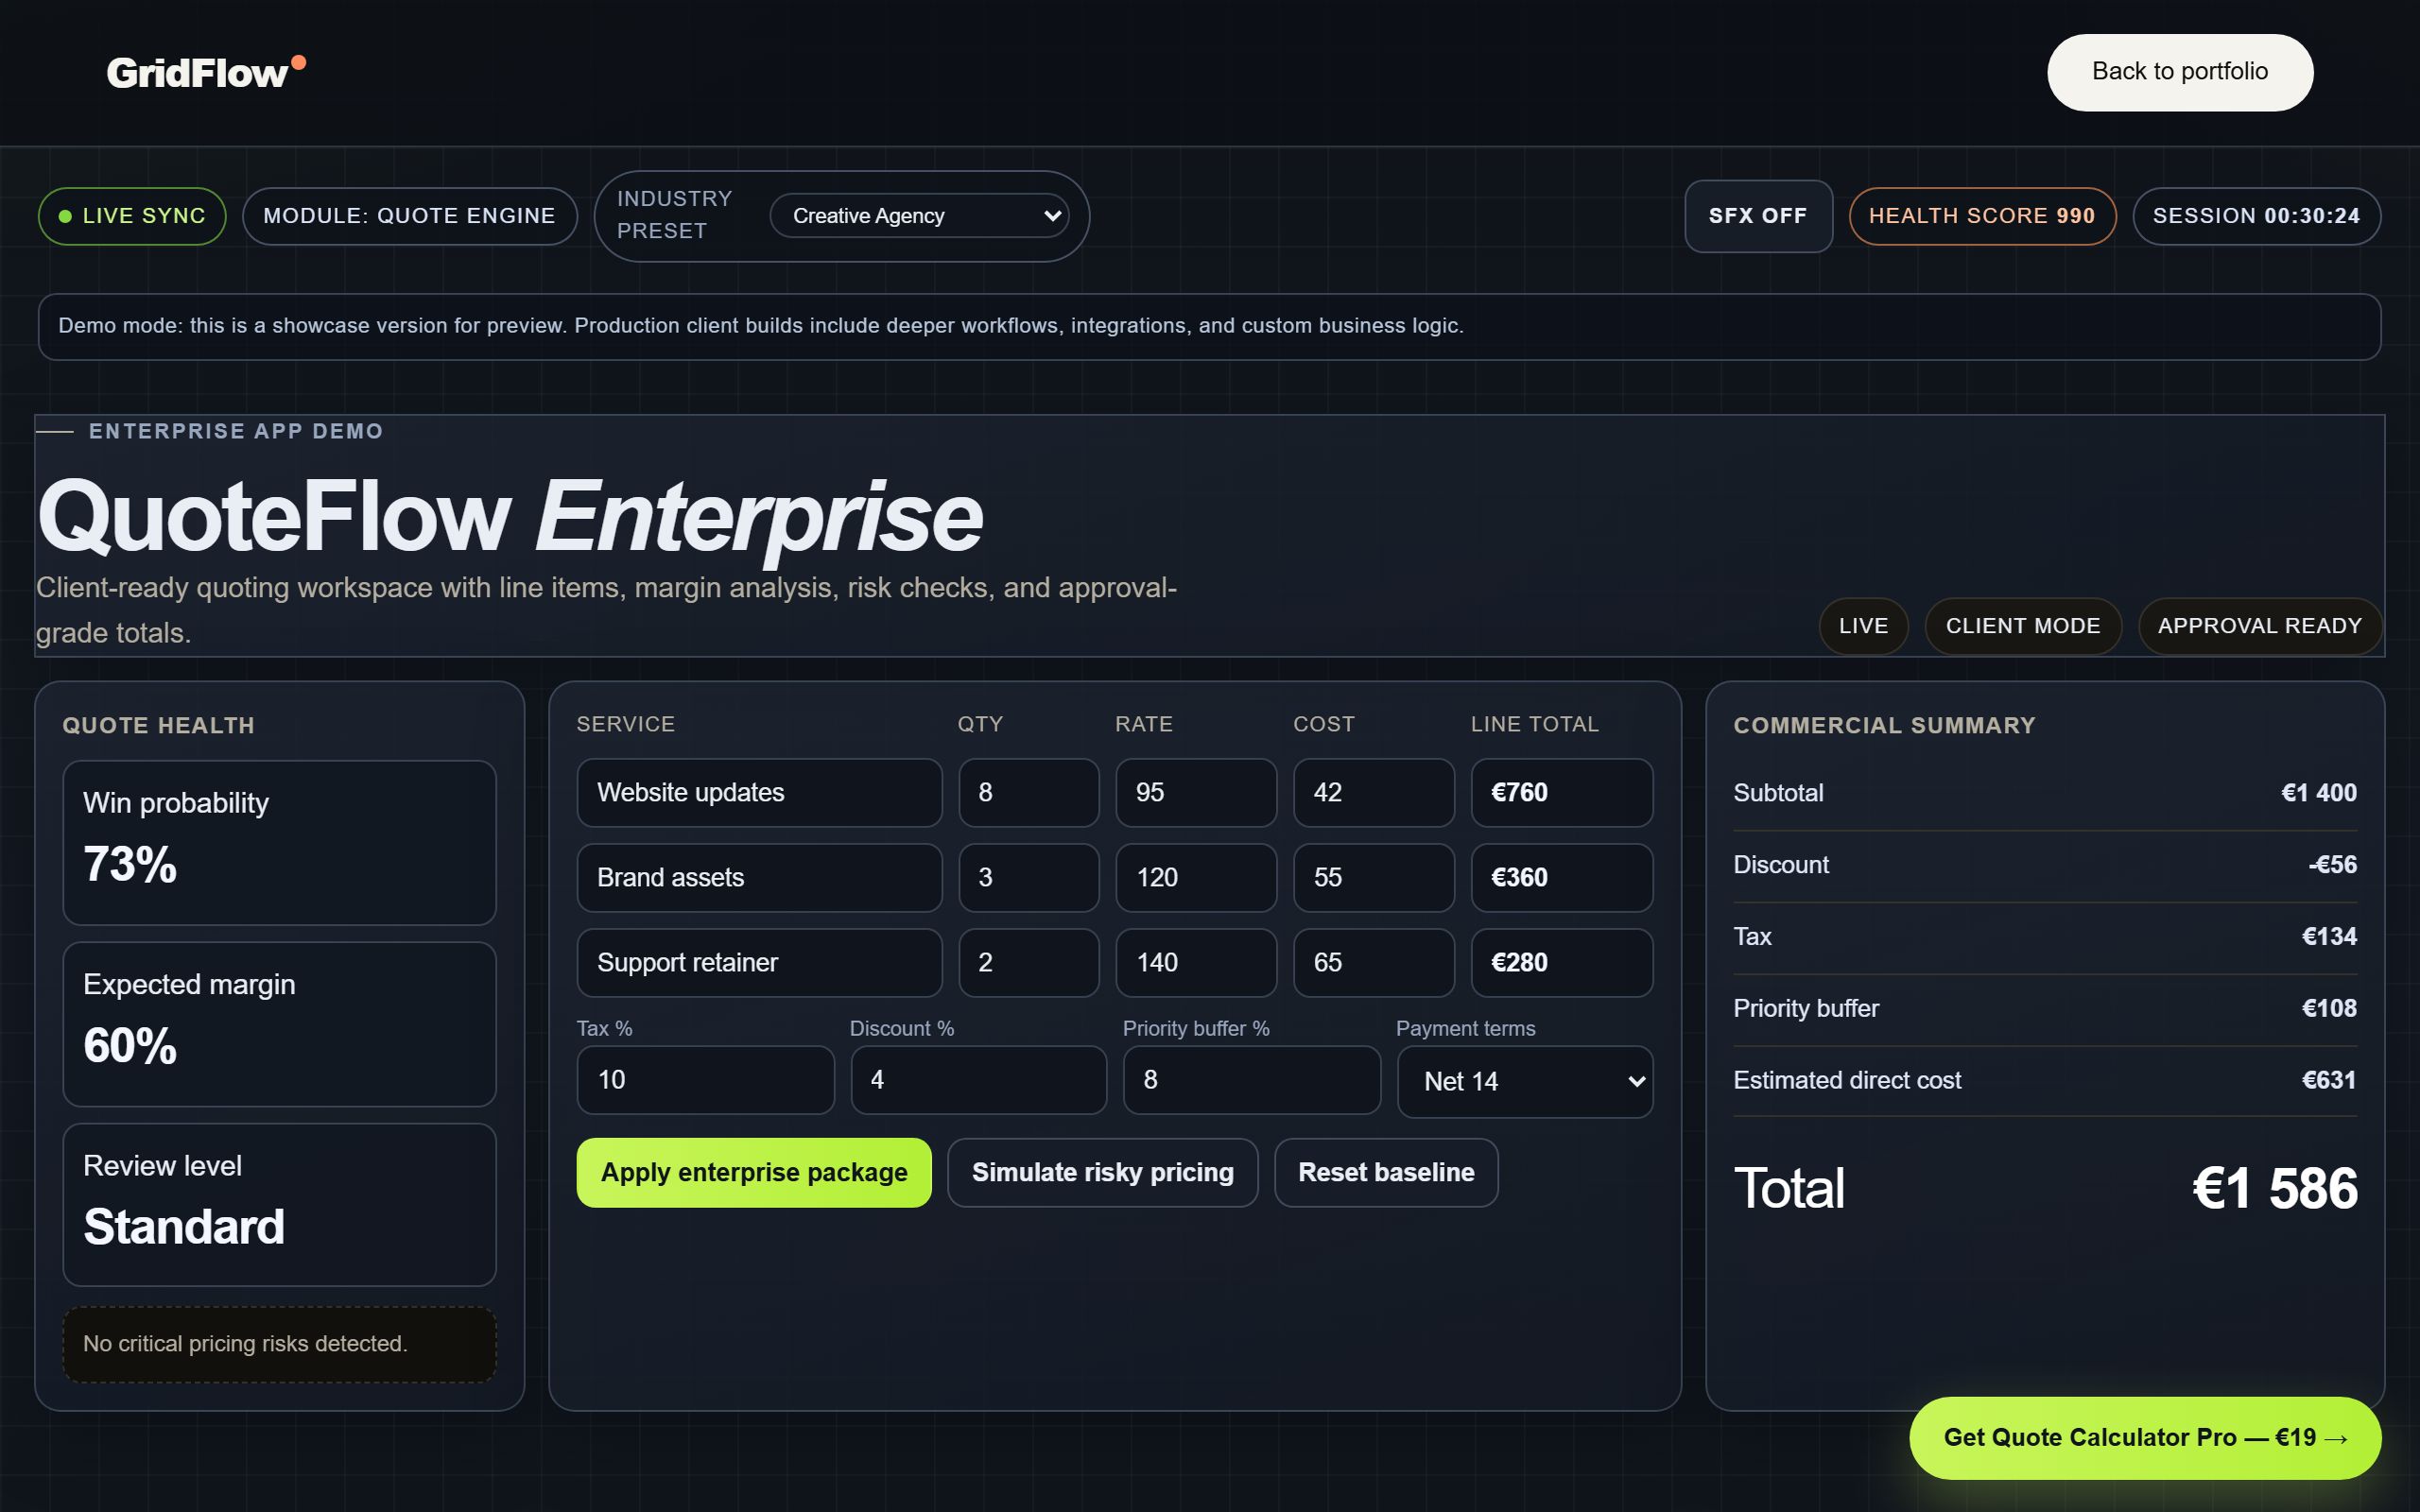Click the Discount % input field
2420x1512 pixels.
pos(978,1080)
